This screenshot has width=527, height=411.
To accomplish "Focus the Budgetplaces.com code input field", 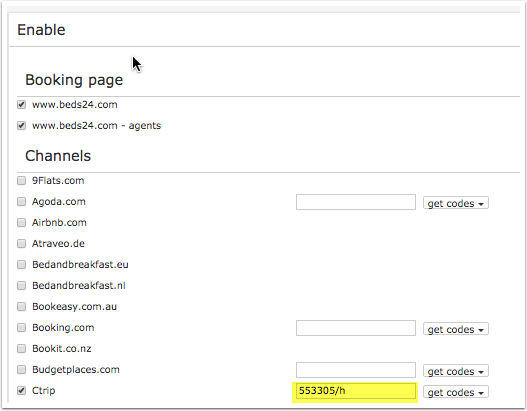I will tap(356, 370).
